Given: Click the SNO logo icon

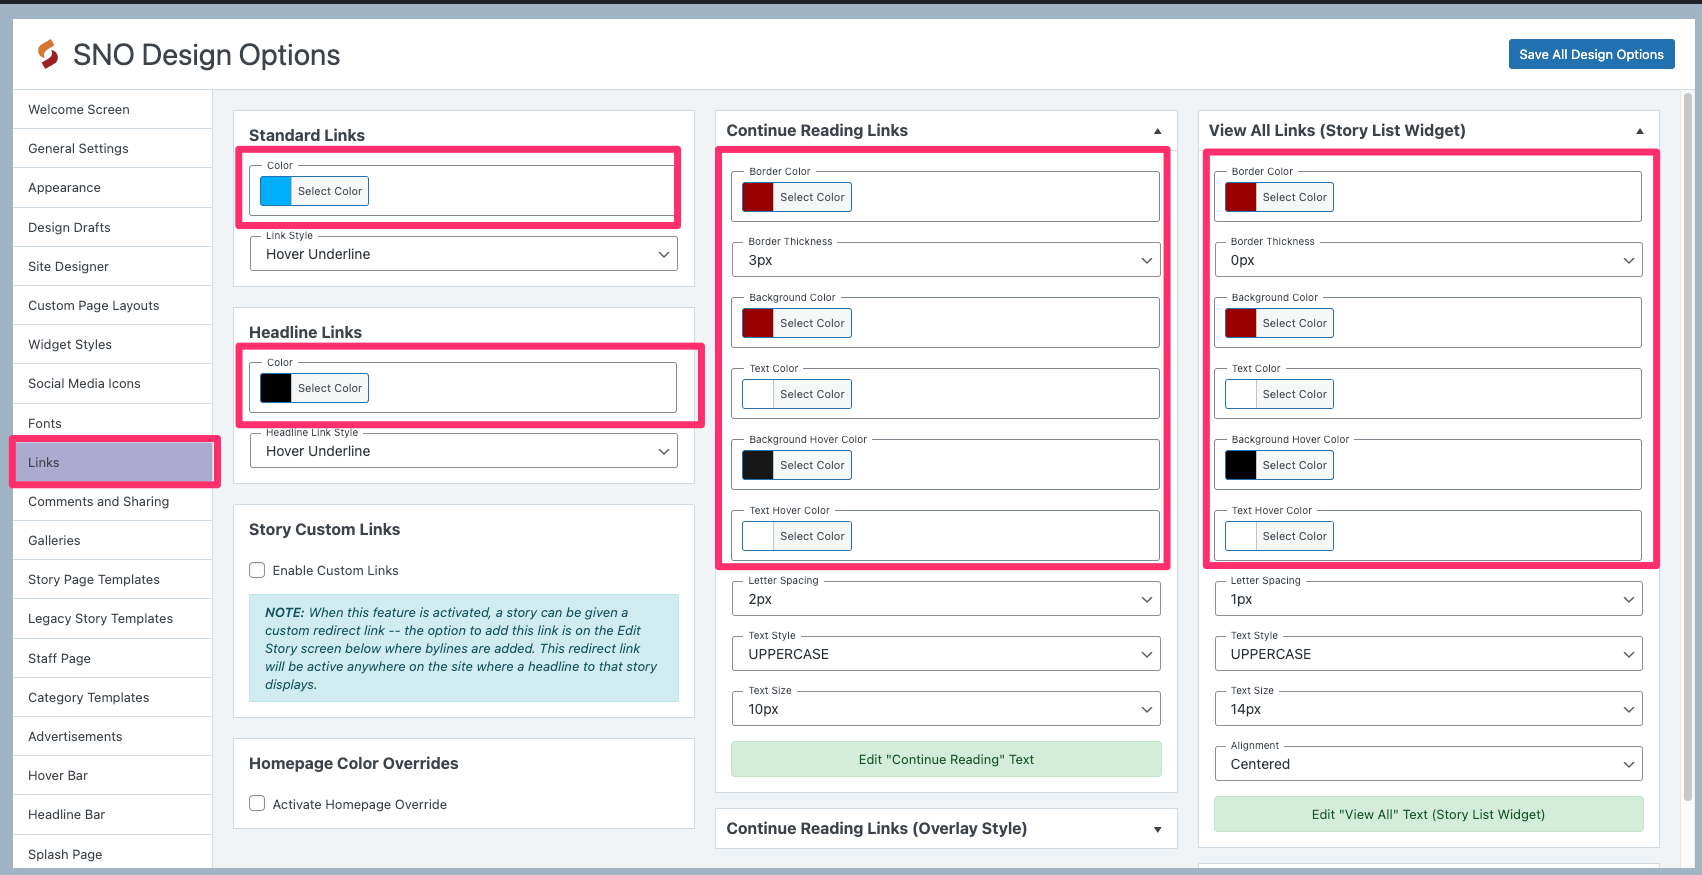Looking at the screenshot, I should point(48,54).
